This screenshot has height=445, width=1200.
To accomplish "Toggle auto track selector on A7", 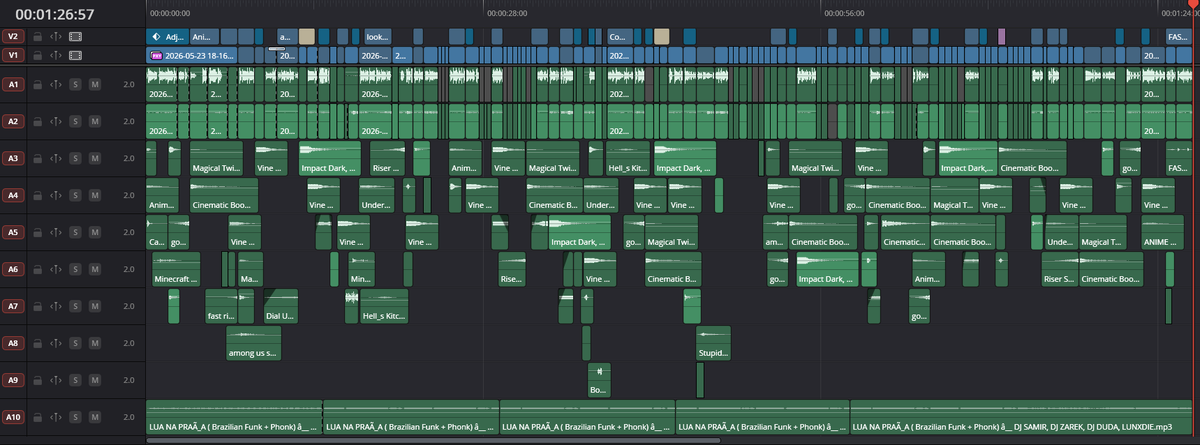I will [x=56, y=307].
